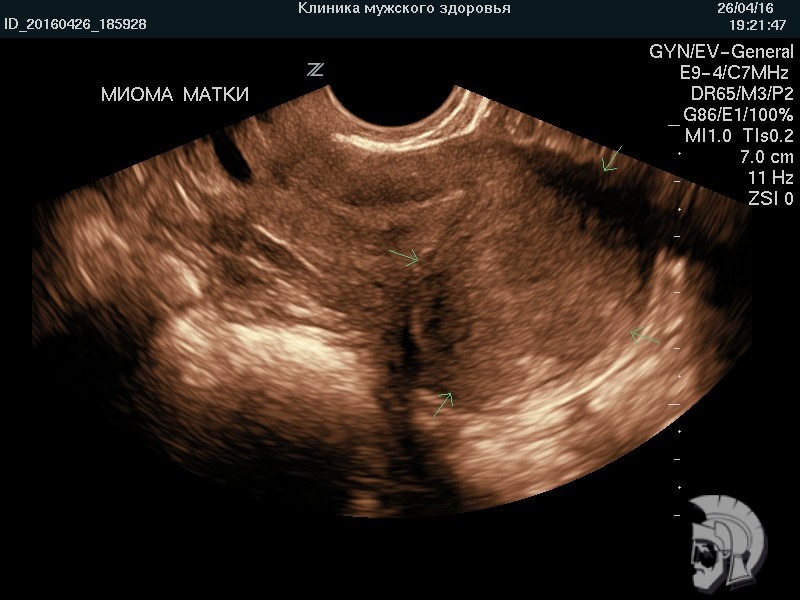Select the topmost green arrow at upper right
The width and height of the screenshot is (800, 600).
(610, 159)
